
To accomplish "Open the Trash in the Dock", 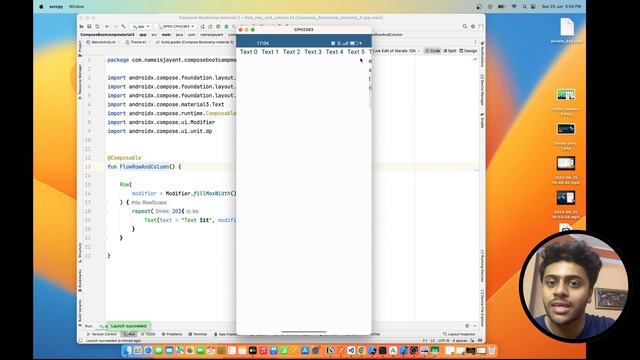I will 492,350.
